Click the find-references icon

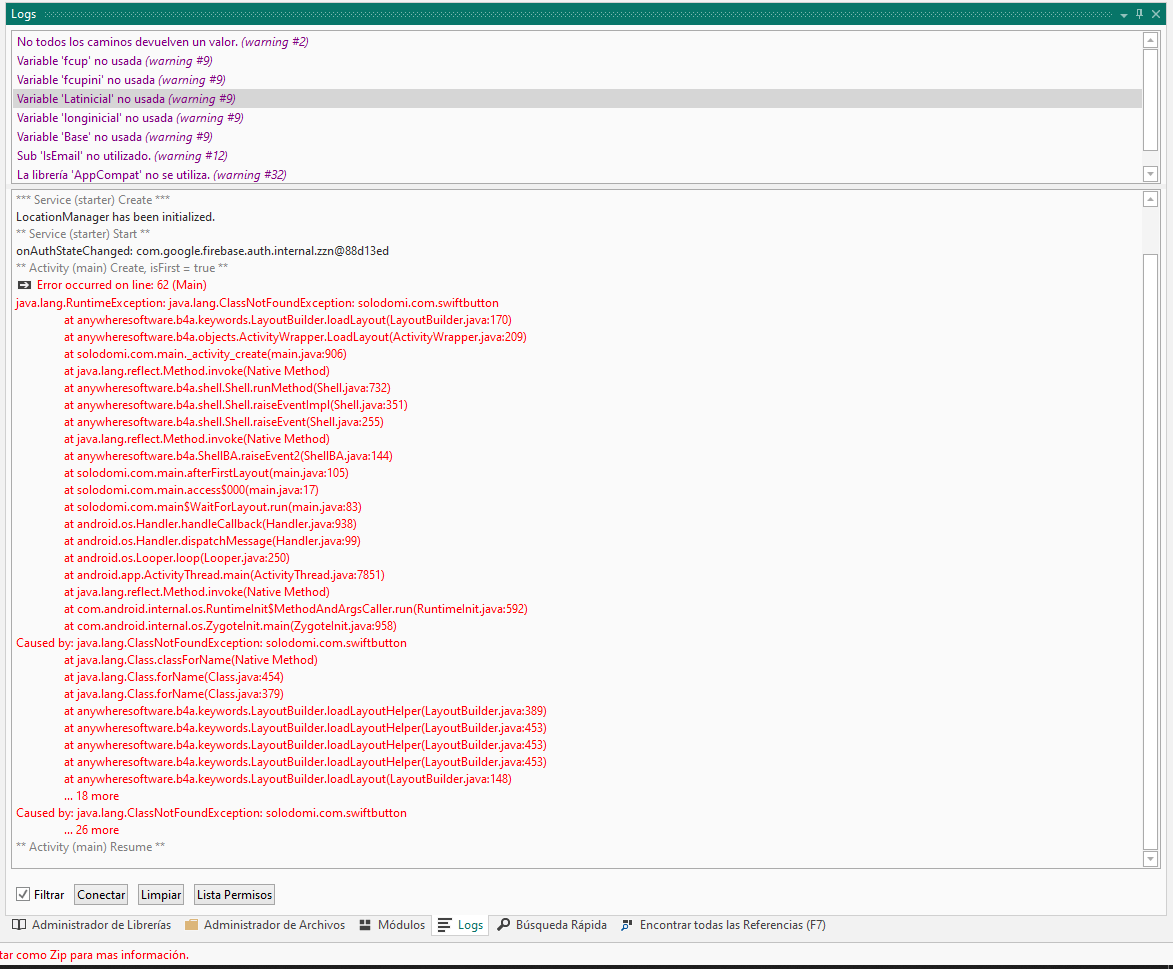(x=627, y=925)
